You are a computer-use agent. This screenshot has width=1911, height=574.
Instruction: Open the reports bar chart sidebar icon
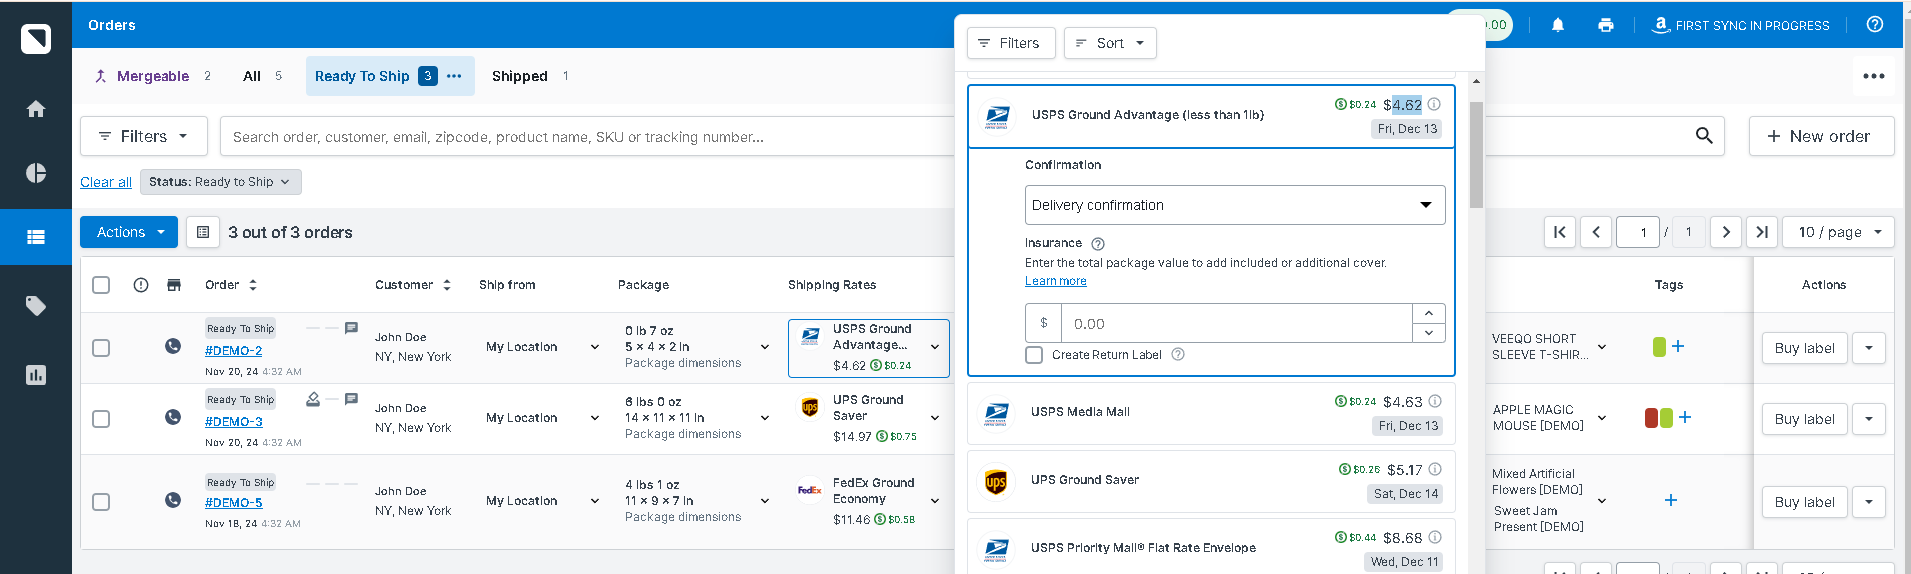36,375
